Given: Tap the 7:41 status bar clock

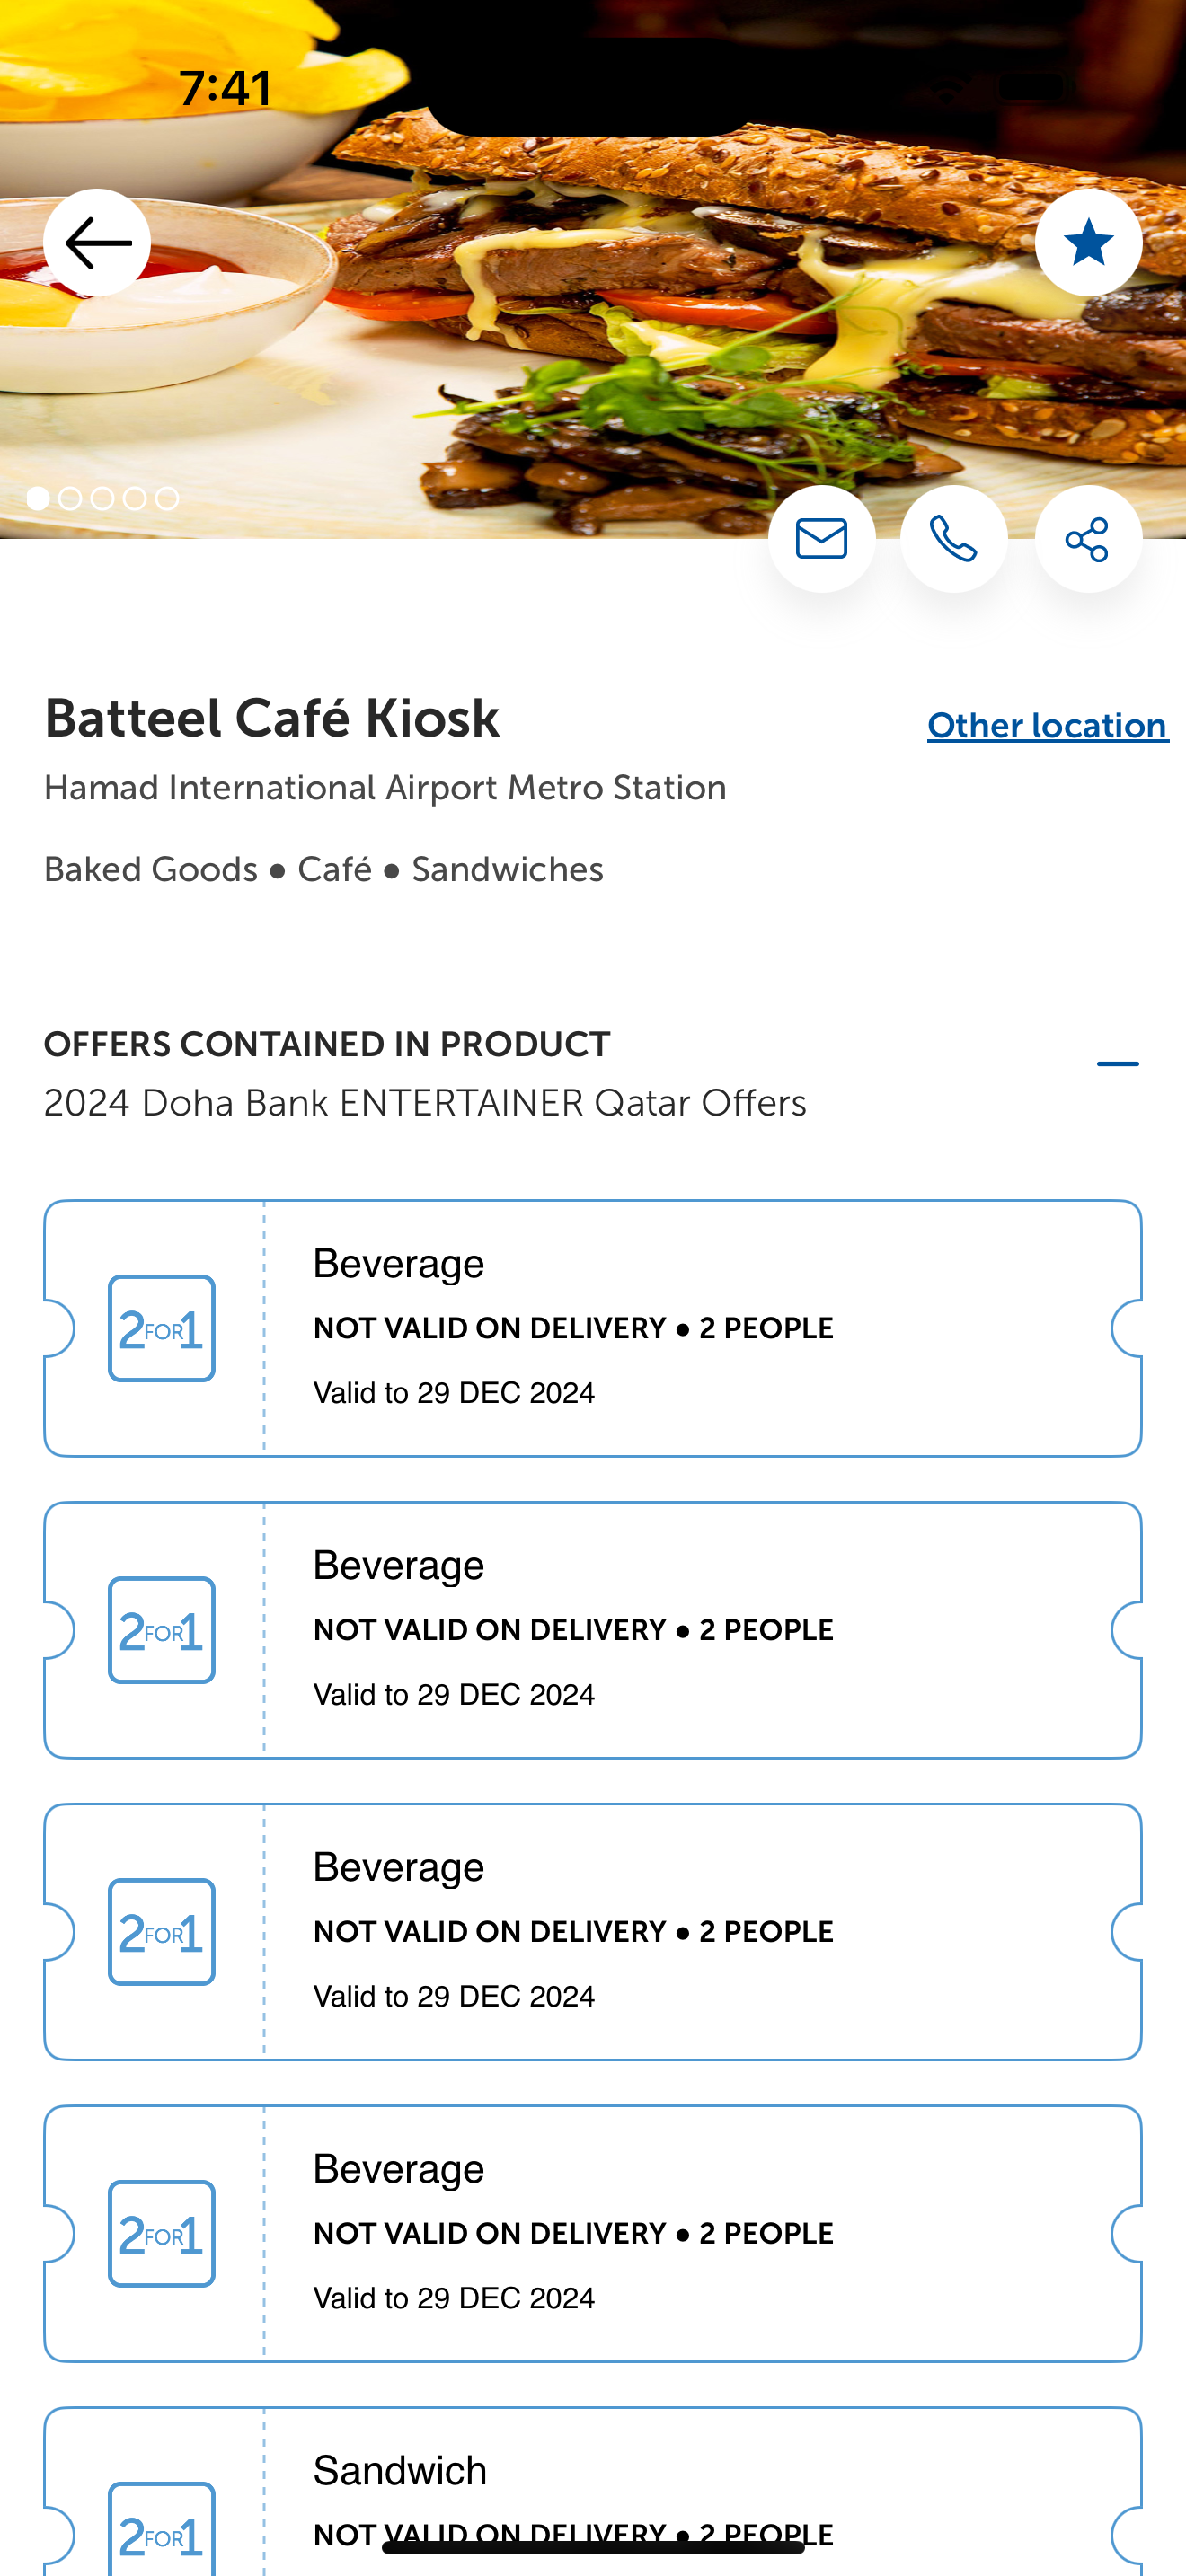Looking at the screenshot, I should pos(225,88).
